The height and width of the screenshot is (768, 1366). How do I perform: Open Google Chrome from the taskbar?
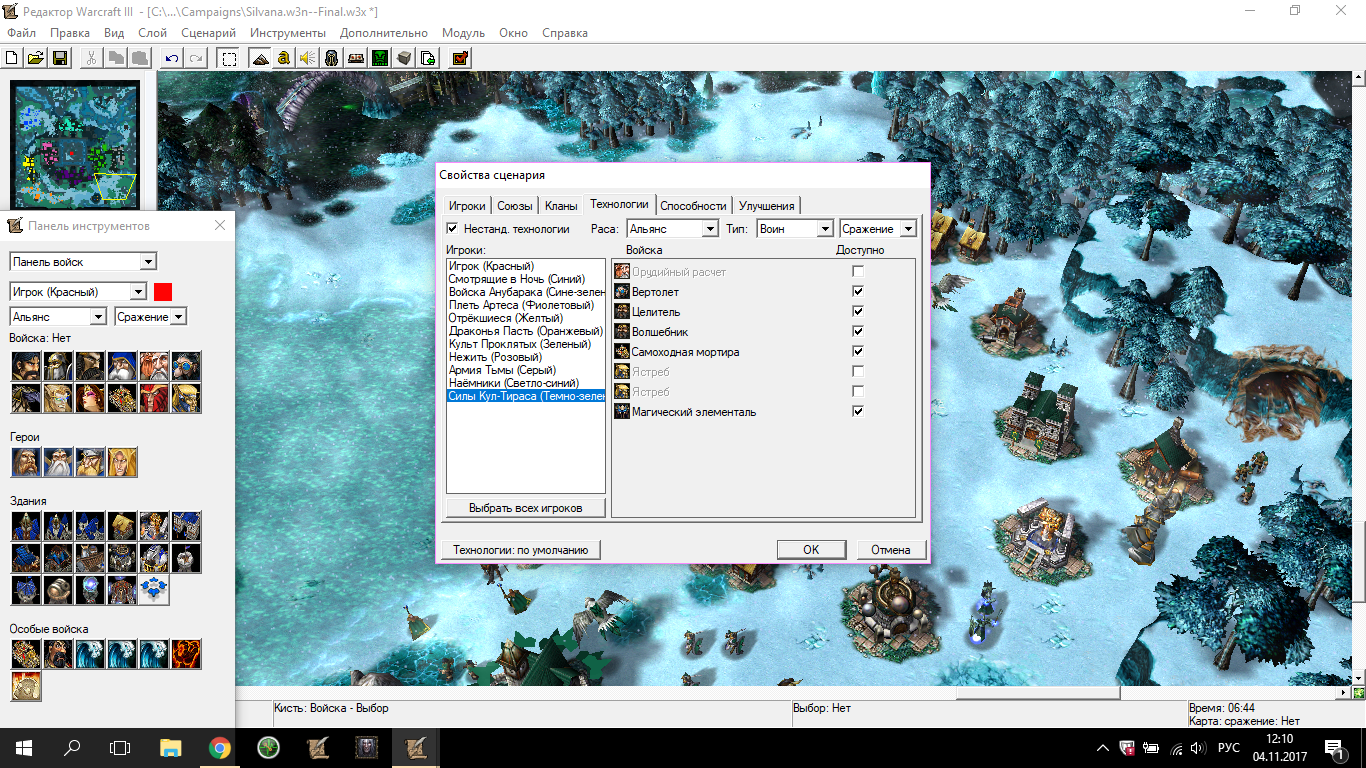pyautogui.click(x=220, y=747)
